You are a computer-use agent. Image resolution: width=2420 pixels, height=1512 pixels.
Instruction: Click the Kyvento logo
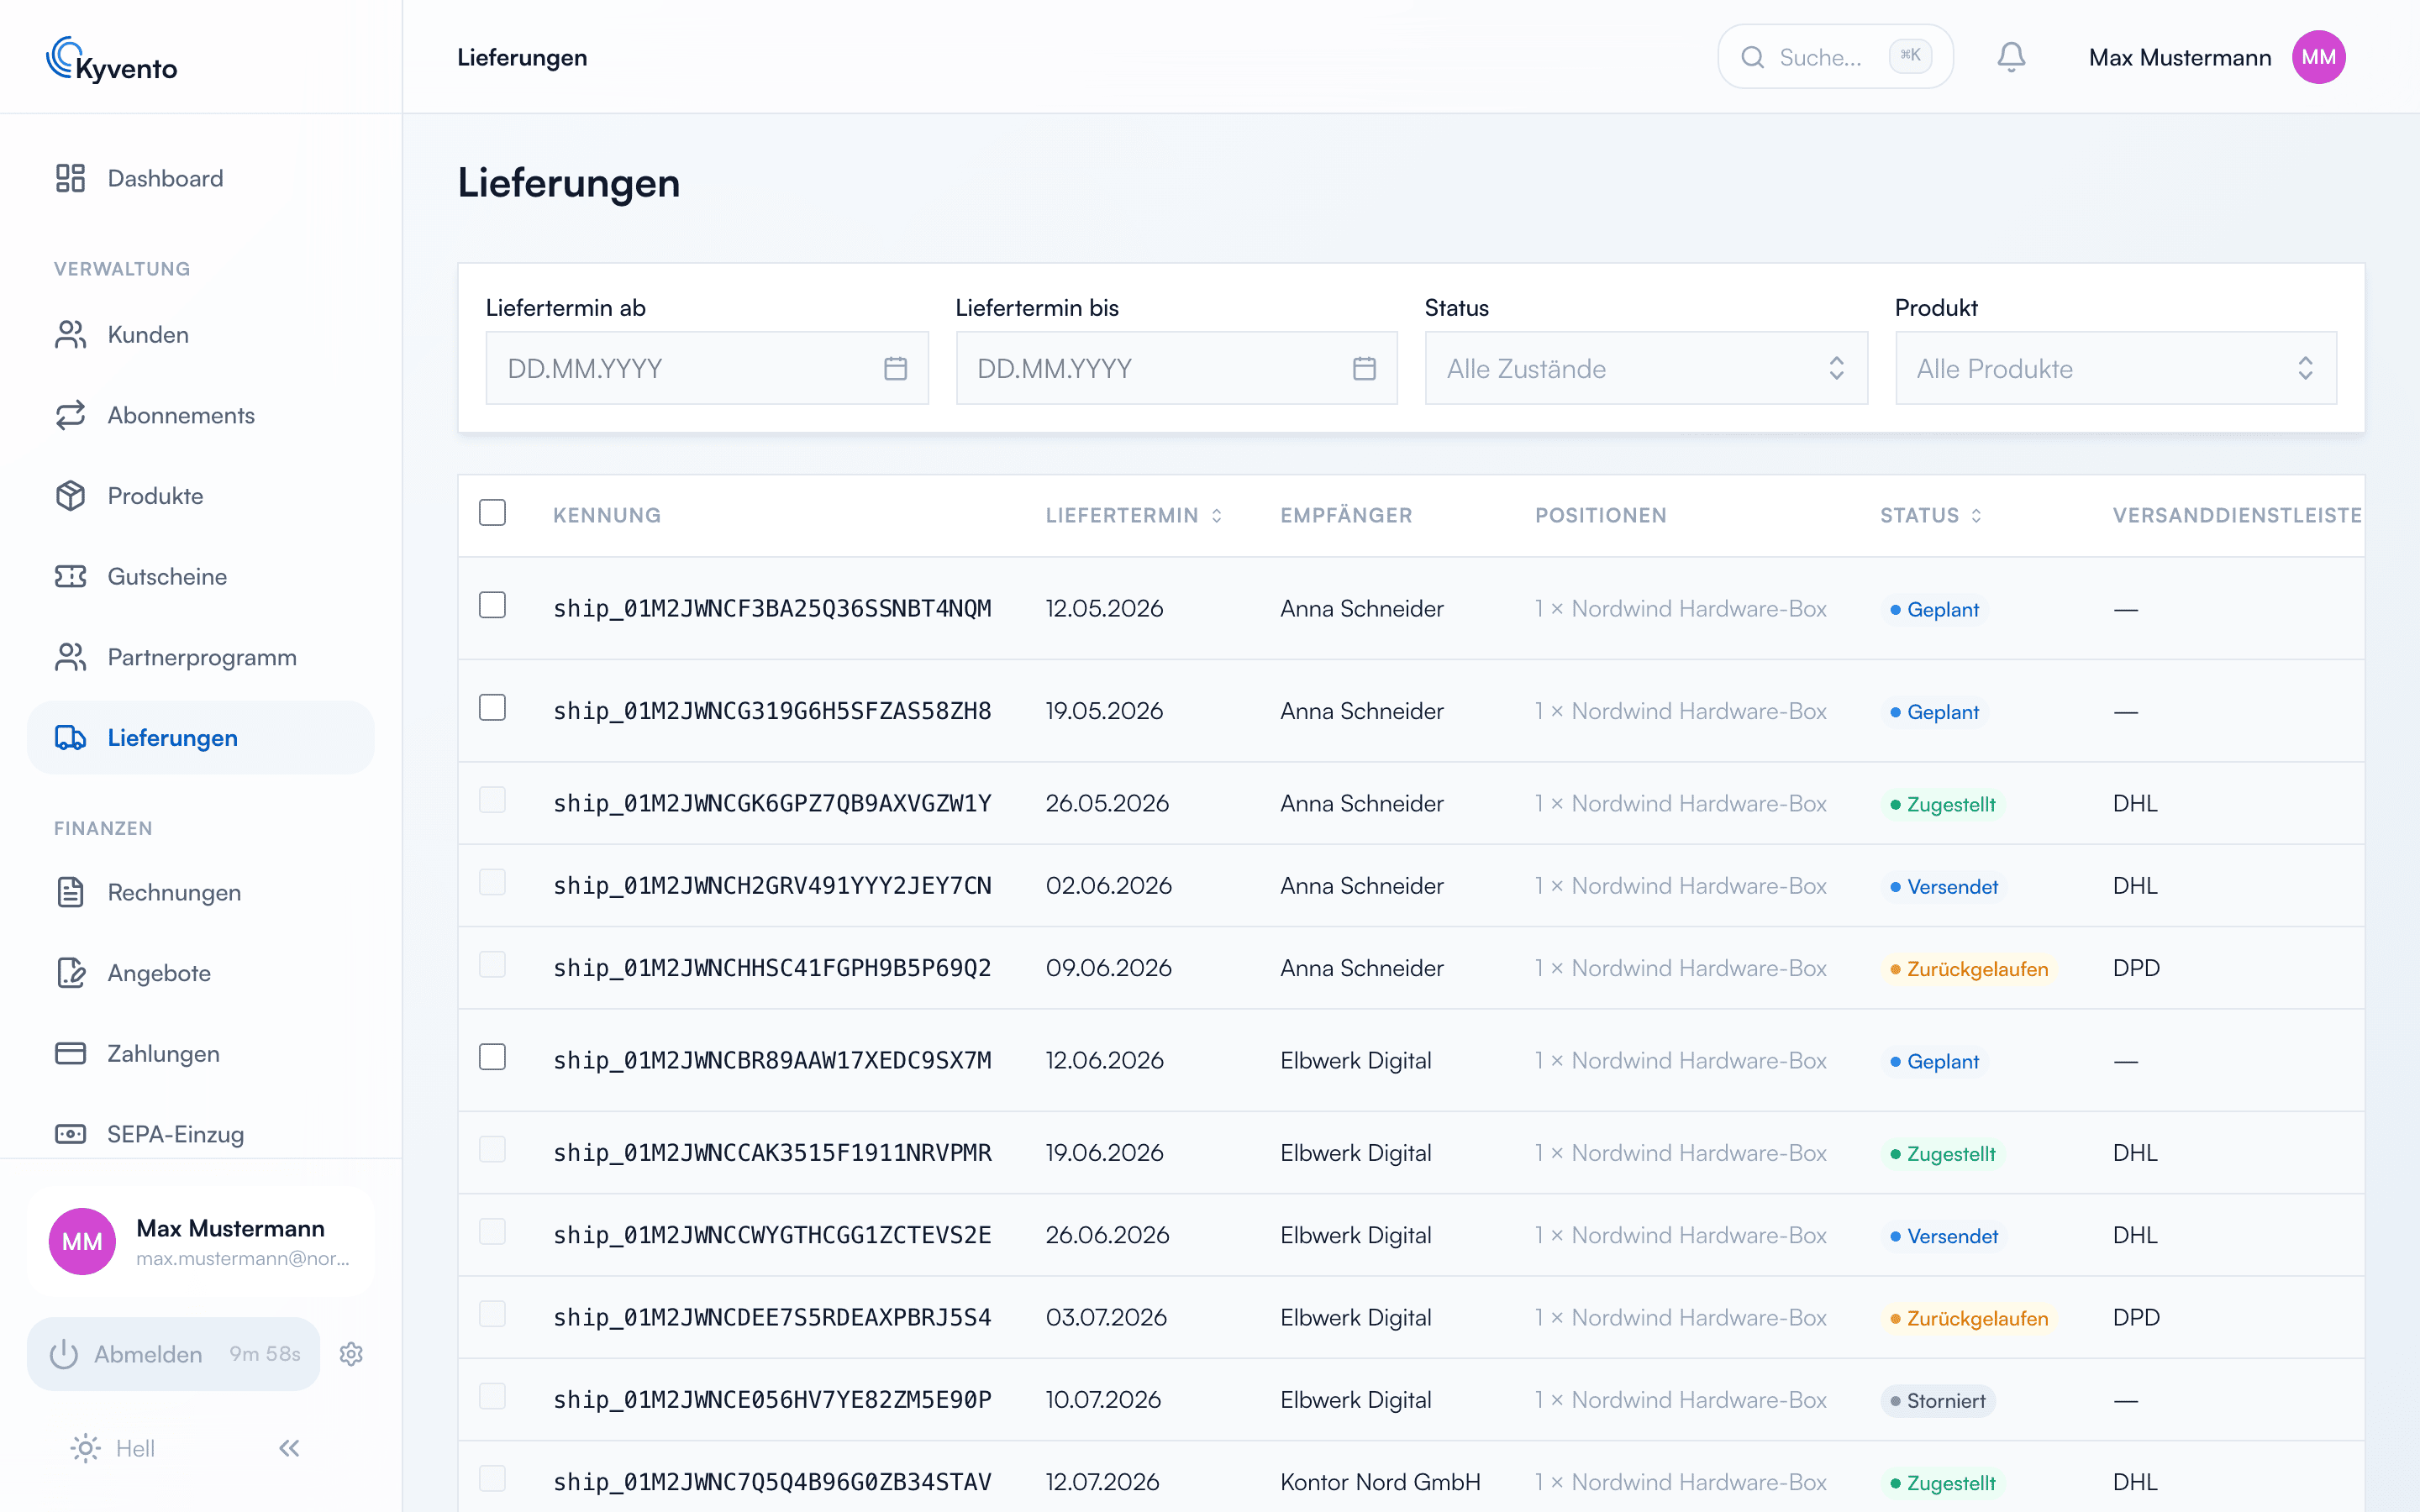[112, 58]
